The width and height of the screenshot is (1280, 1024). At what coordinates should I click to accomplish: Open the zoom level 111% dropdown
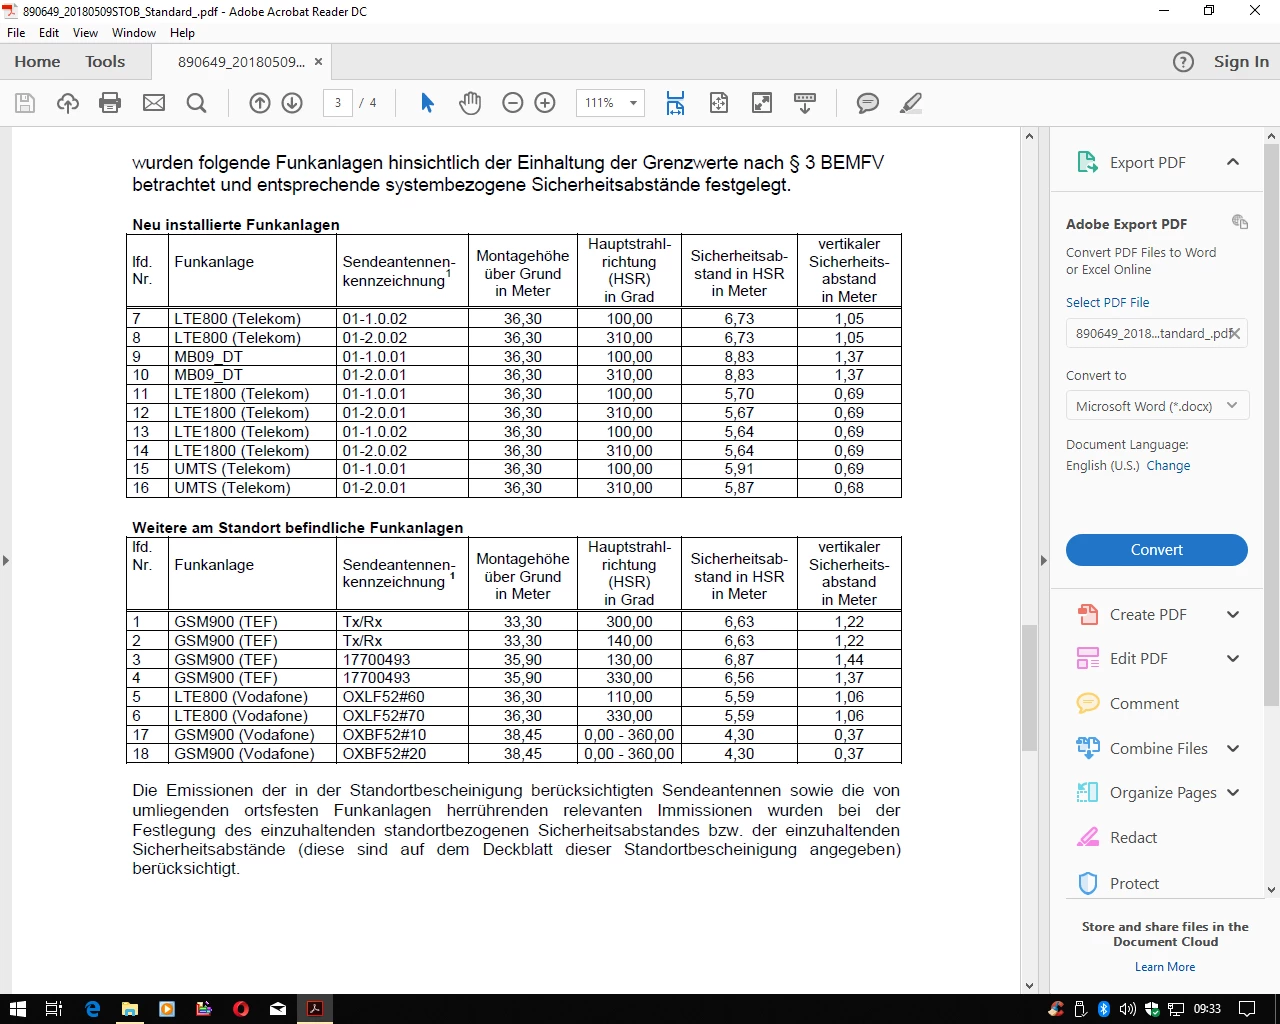click(x=609, y=103)
